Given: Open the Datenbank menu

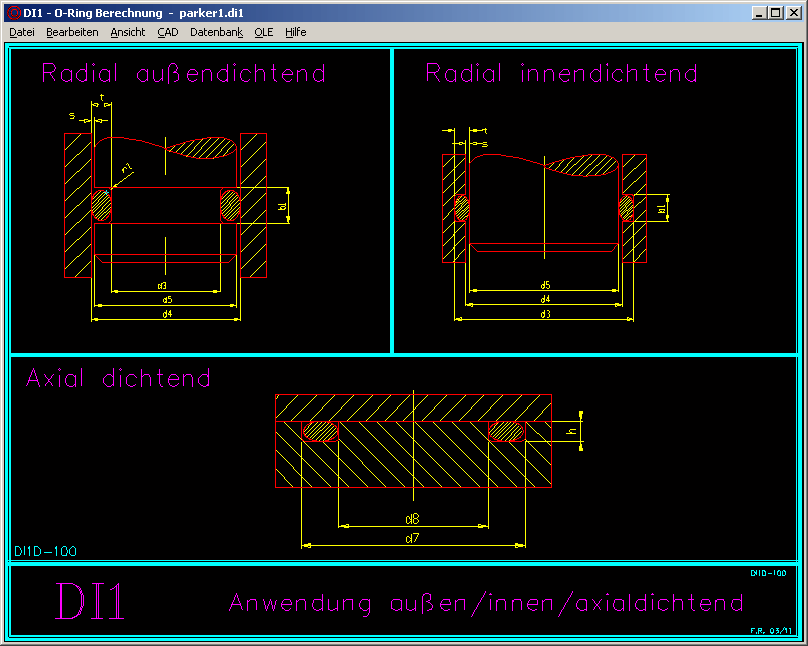Looking at the screenshot, I should point(216,32).
